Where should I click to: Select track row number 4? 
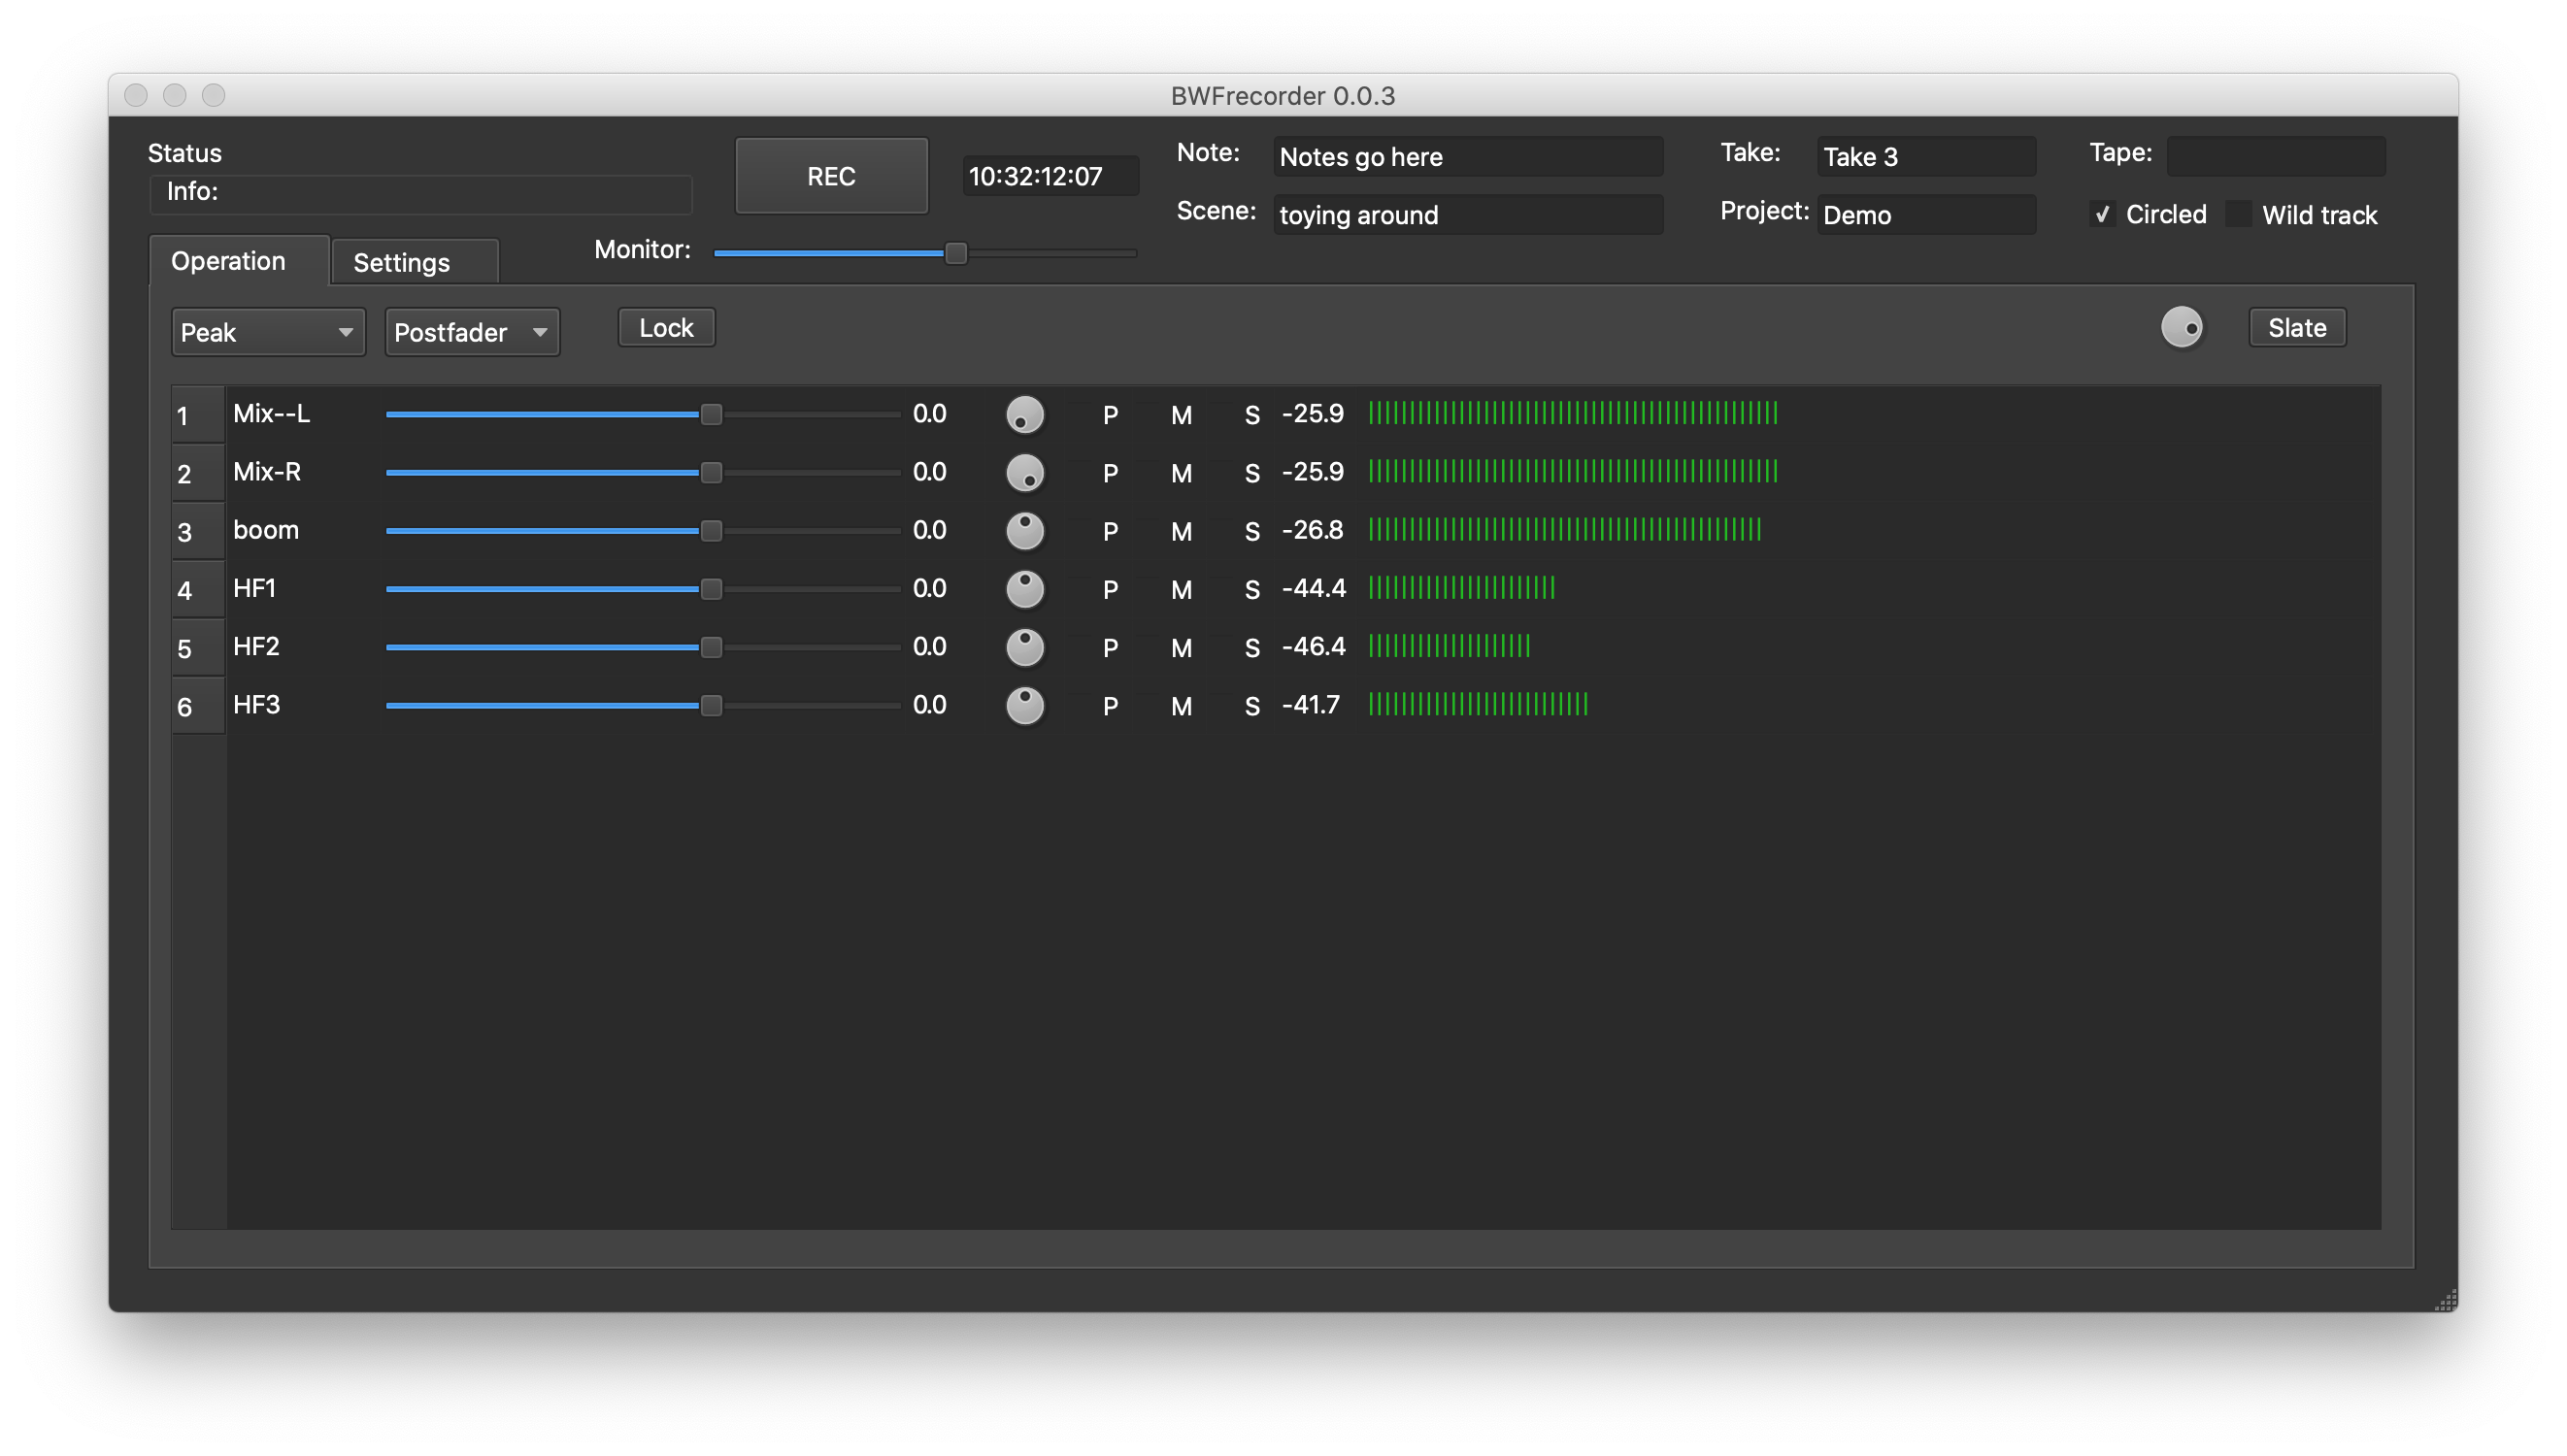[x=198, y=590]
